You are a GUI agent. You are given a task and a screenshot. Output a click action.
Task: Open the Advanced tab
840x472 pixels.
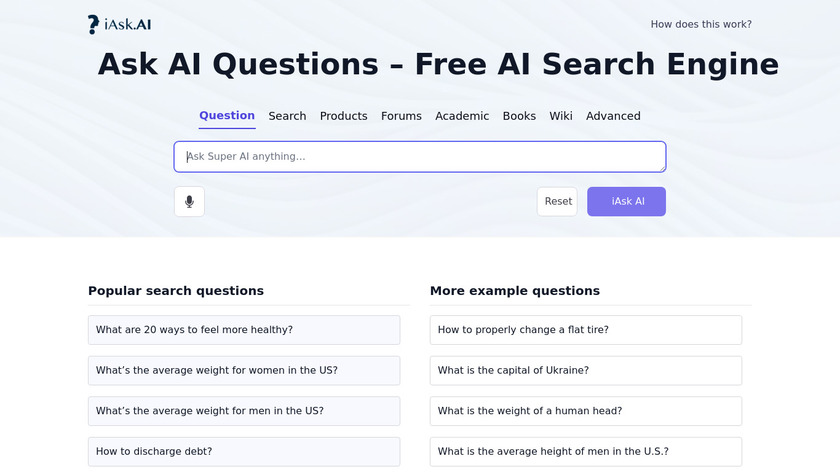click(x=613, y=116)
